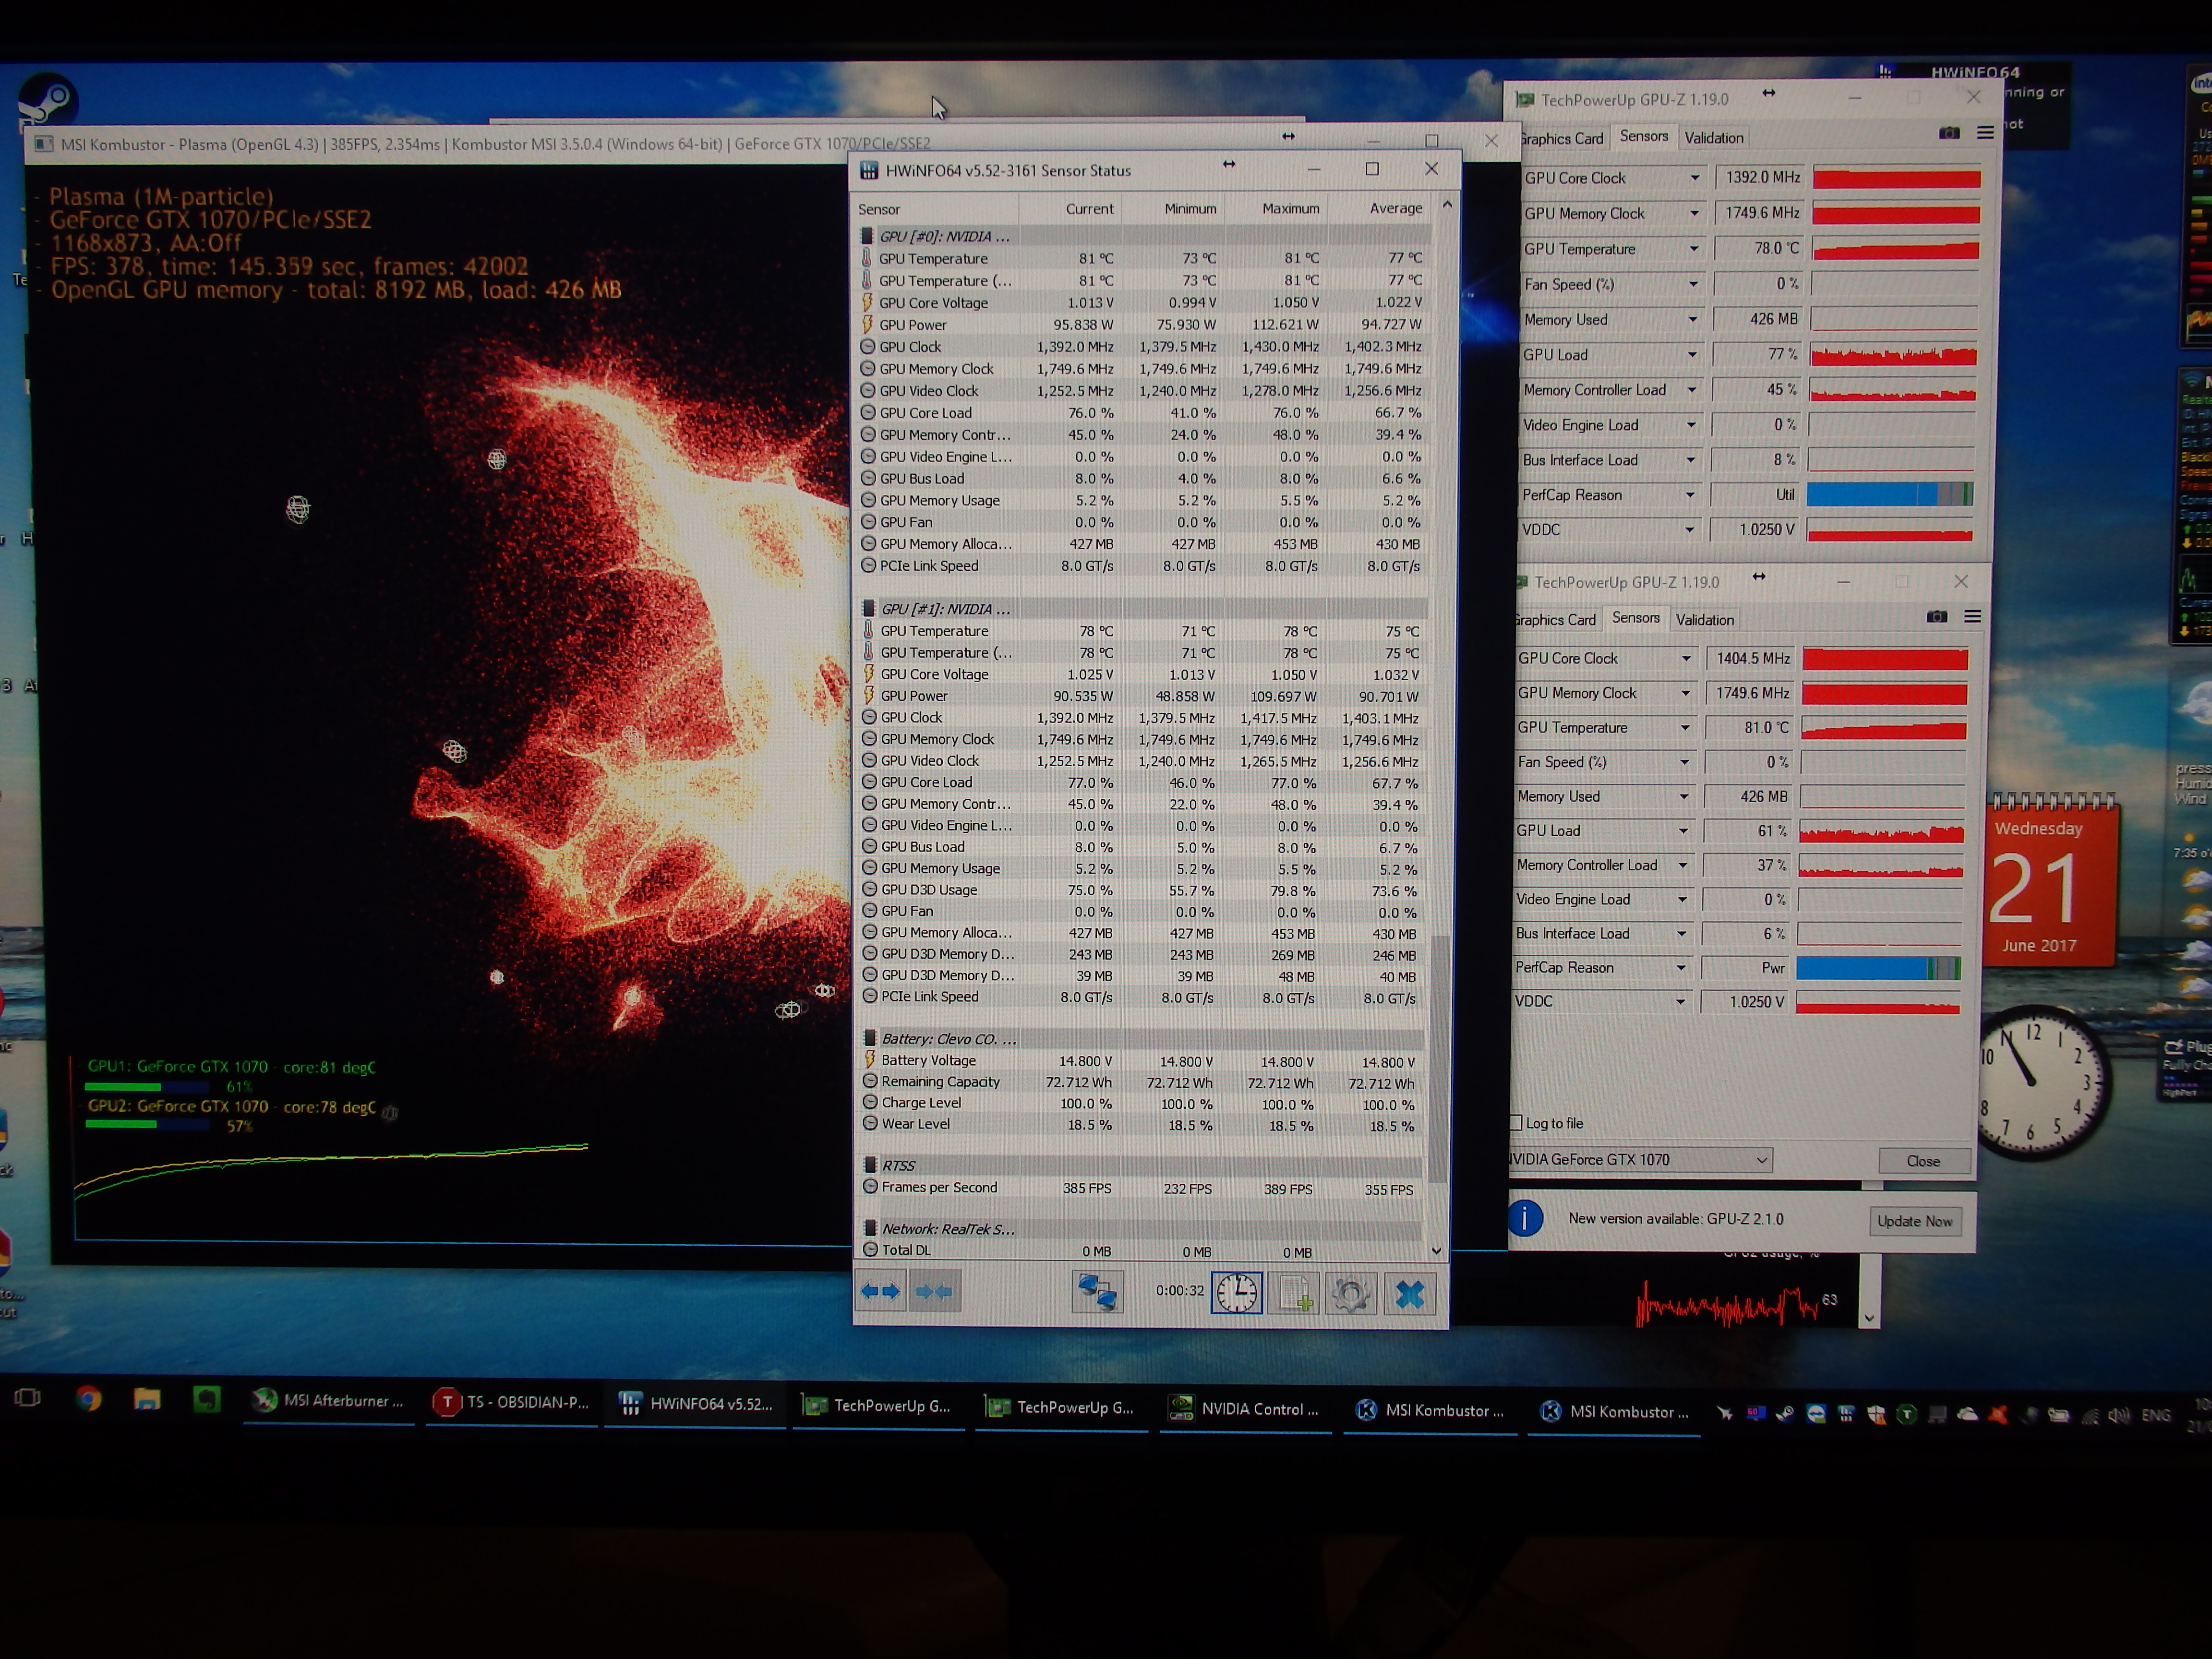Switch to Graphics Card tab in upper GPU-Z
This screenshot has width=2212, height=1659.
pos(1561,139)
